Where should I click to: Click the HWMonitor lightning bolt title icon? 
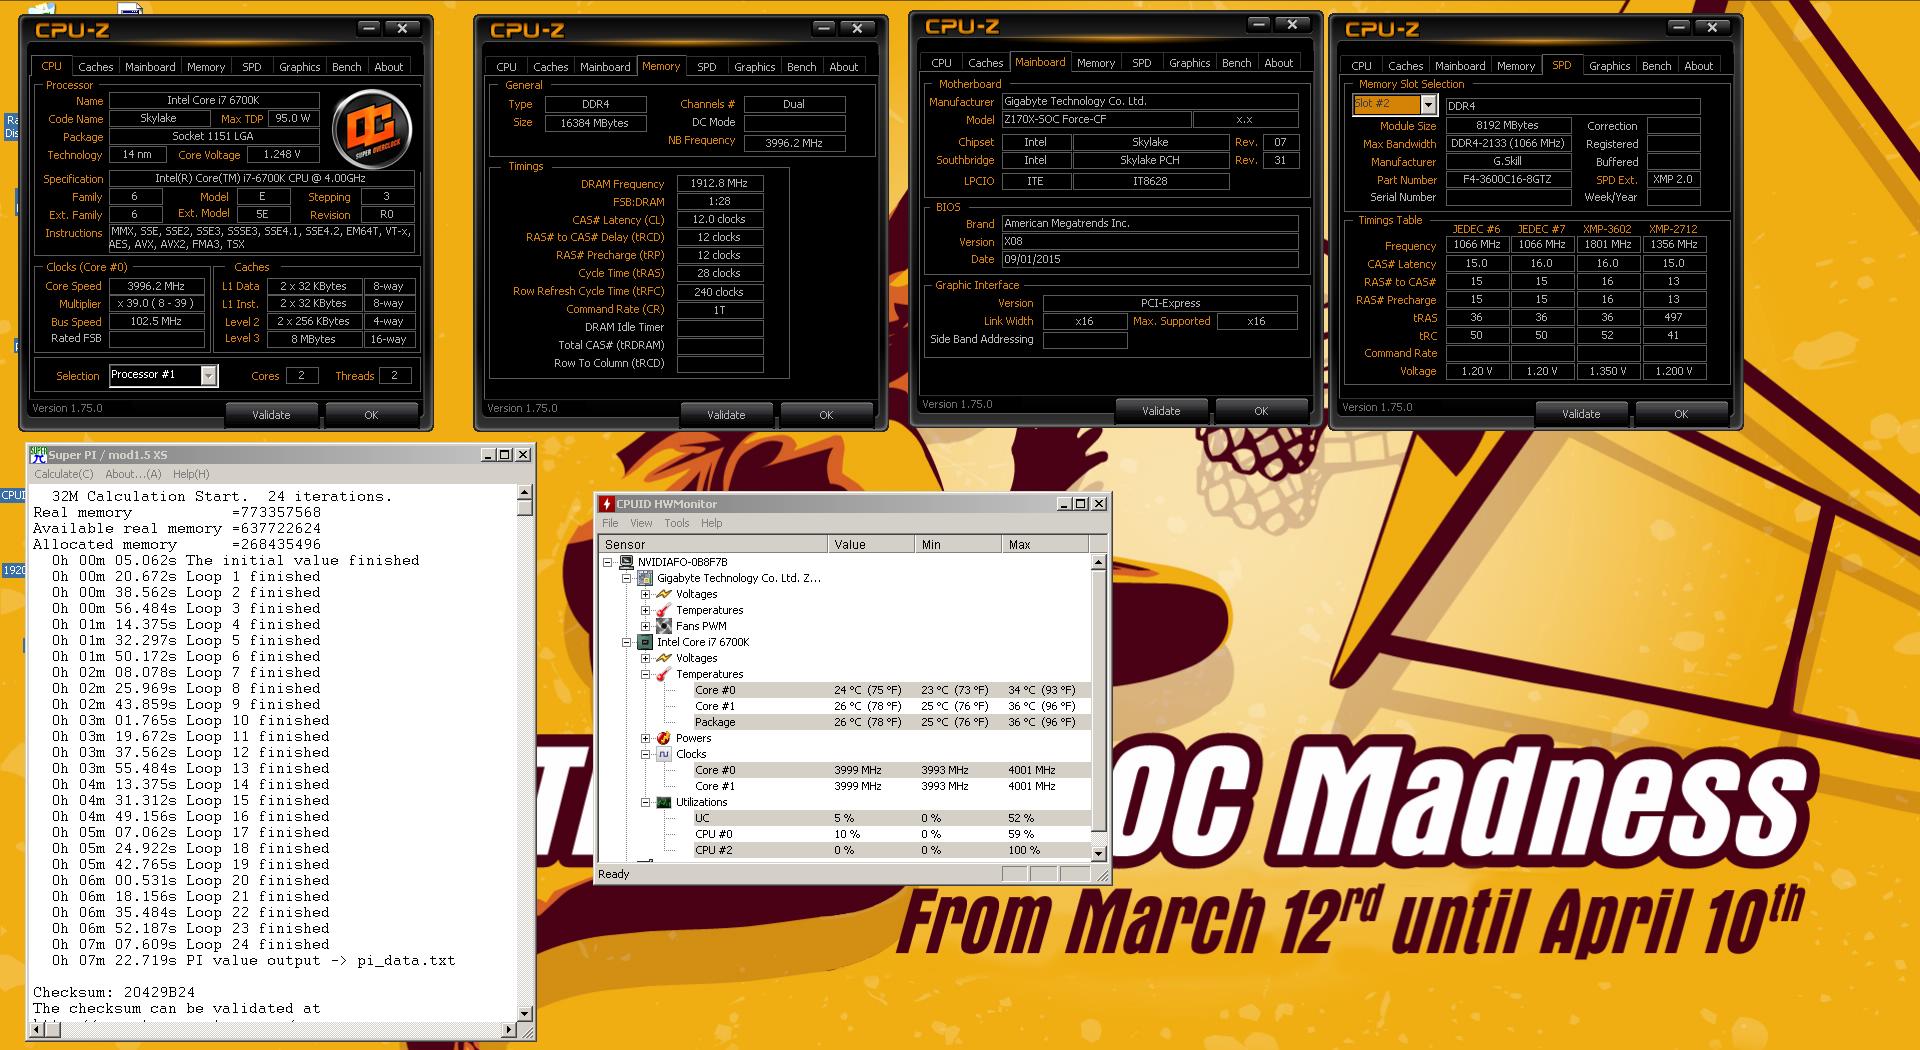(606, 504)
